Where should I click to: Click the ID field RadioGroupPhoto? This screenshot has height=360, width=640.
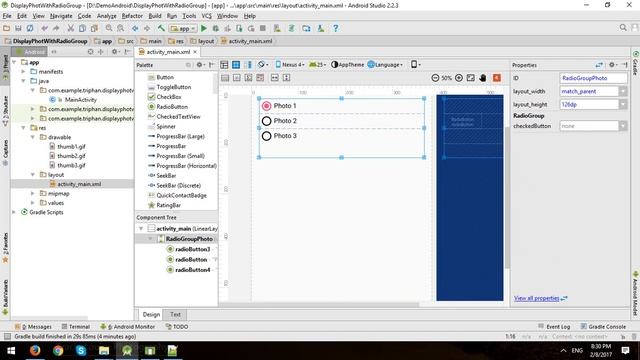coord(593,78)
